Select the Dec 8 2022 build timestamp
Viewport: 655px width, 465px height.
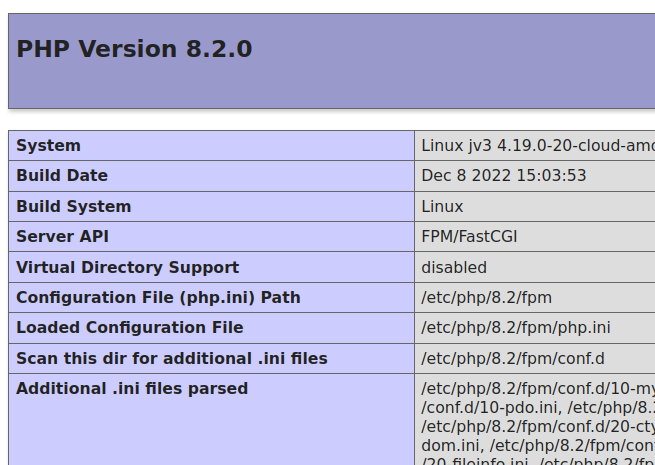tap(503, 176)
